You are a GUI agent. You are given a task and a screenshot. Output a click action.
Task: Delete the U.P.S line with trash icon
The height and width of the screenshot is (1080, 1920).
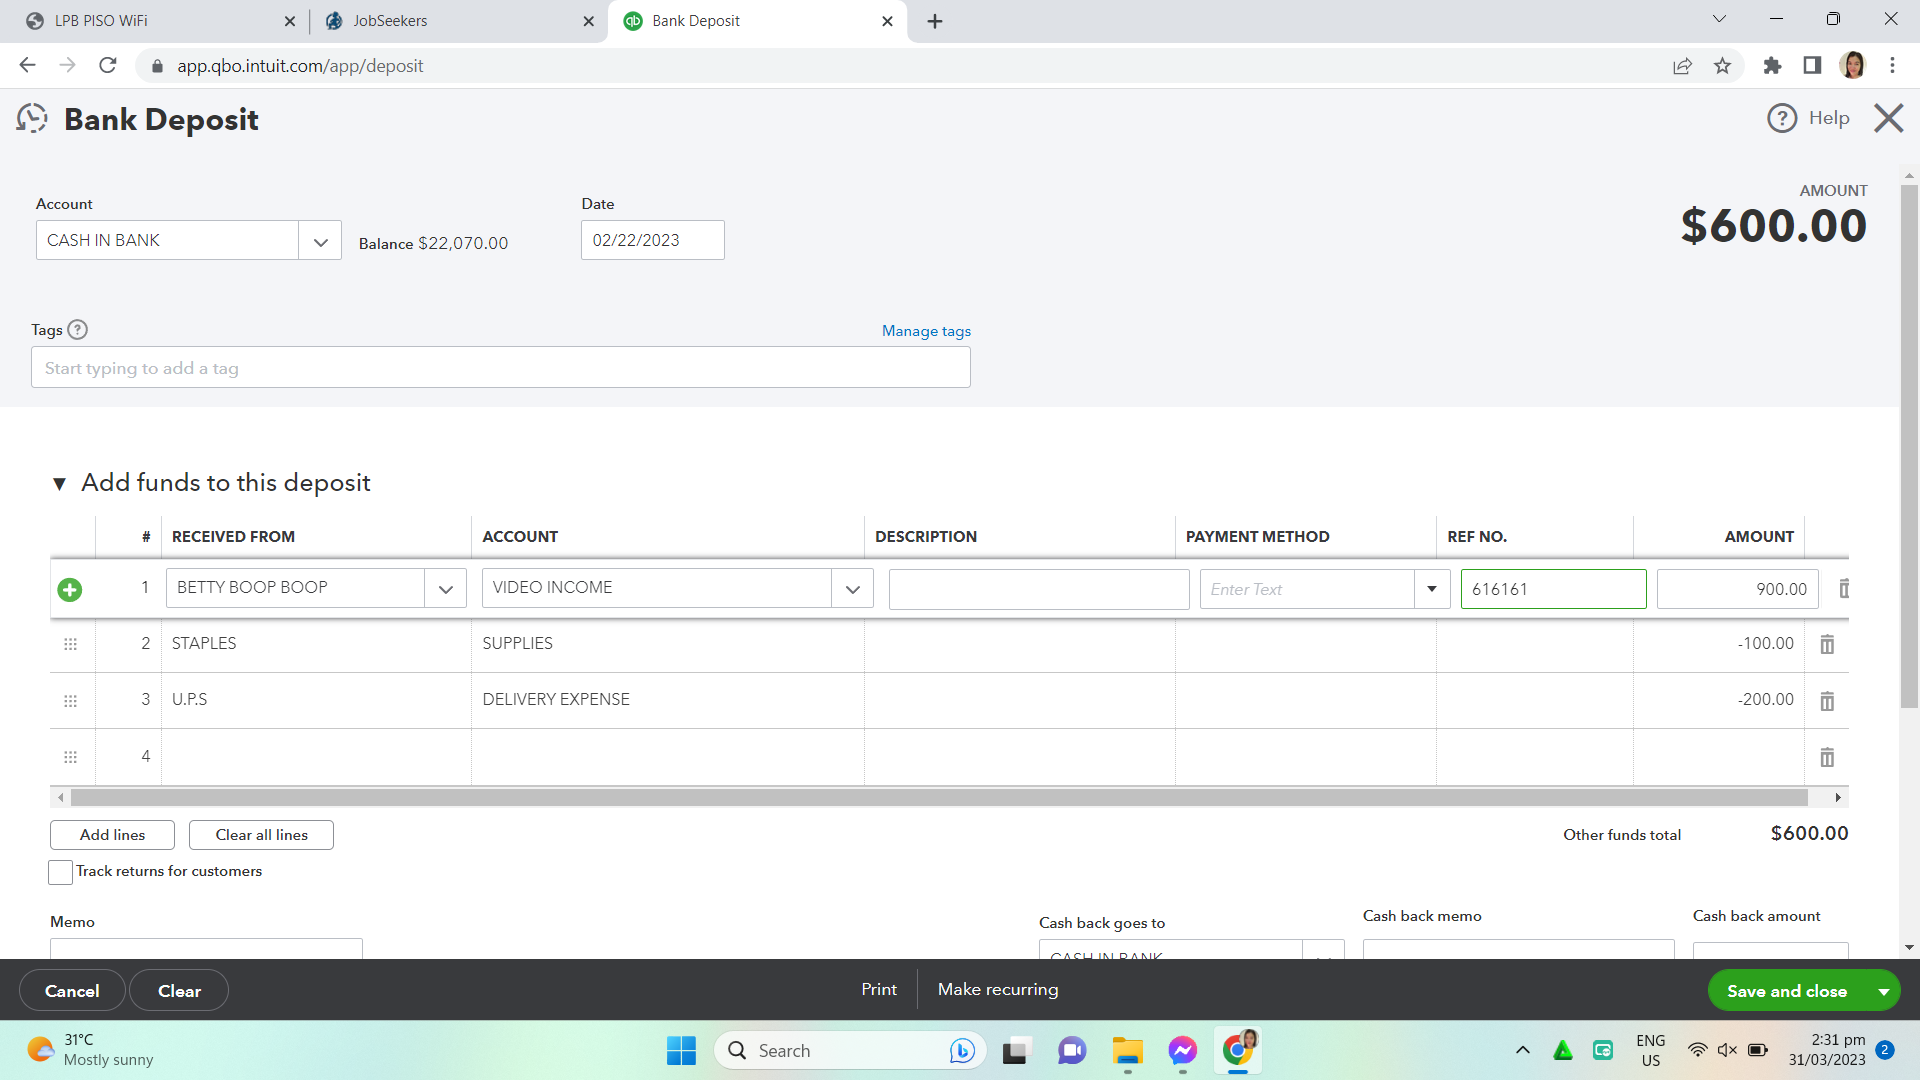pyautogui.click(x=1827, y=701)
